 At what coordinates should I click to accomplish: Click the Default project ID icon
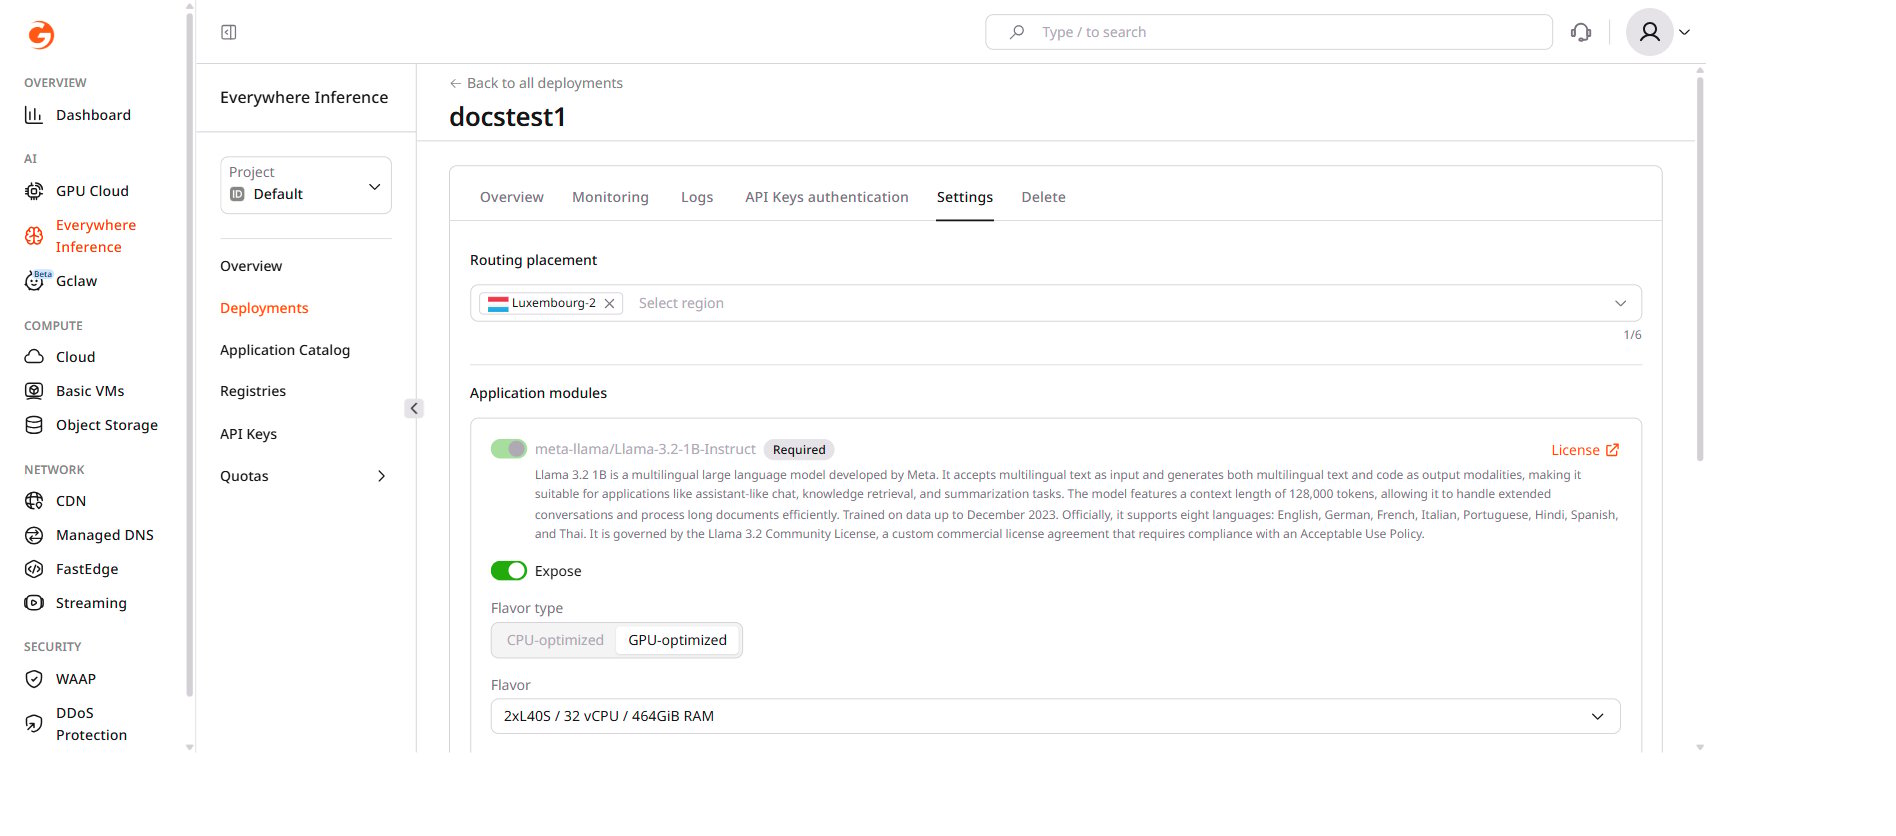(x=237, y=194)
